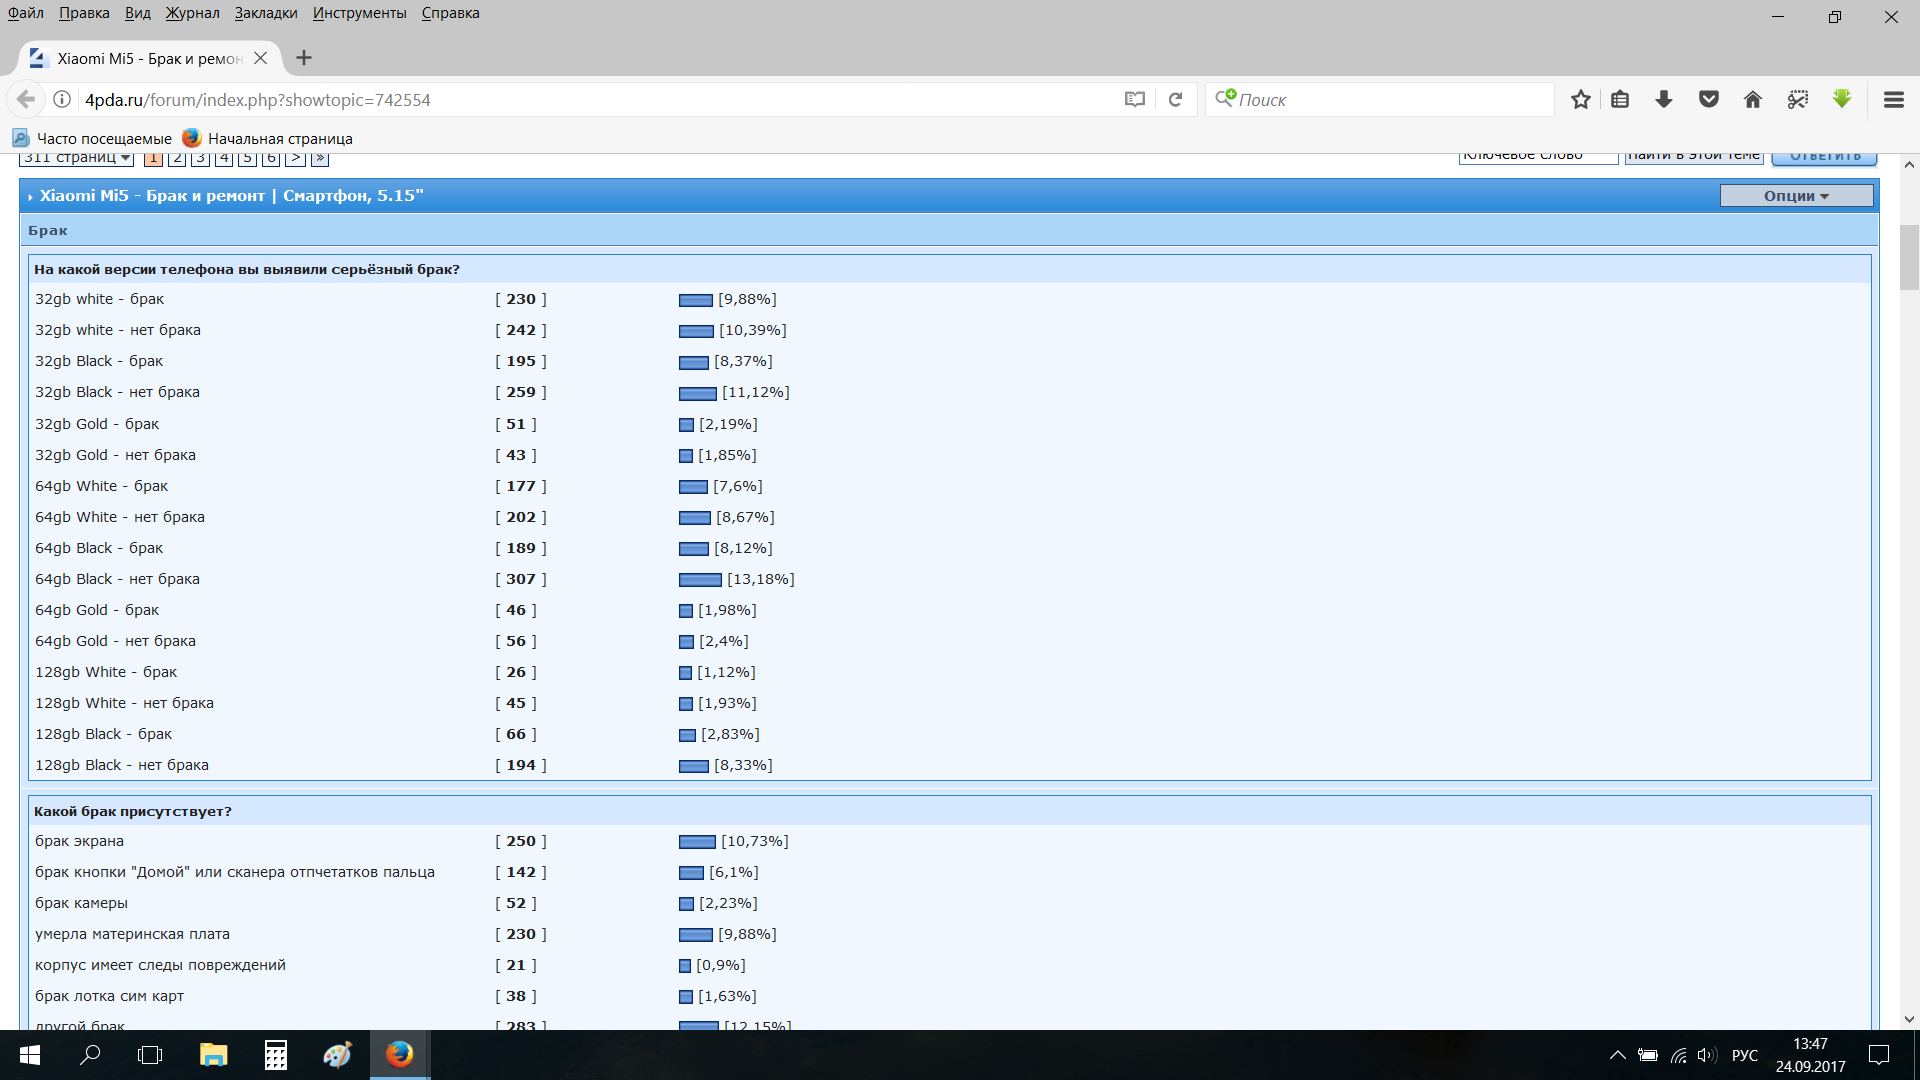Image resolution: width=1920 pixels, height=1080 pixels.
Task: Go to the browser home page
Action: [x=1753, y=99]
